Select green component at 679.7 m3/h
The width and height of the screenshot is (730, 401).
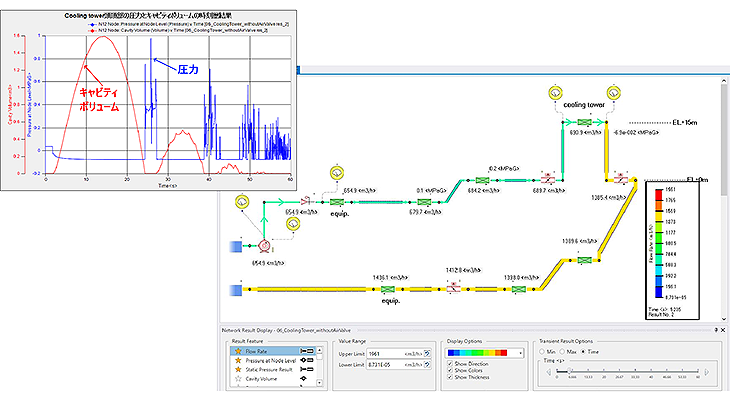point(424,202)
